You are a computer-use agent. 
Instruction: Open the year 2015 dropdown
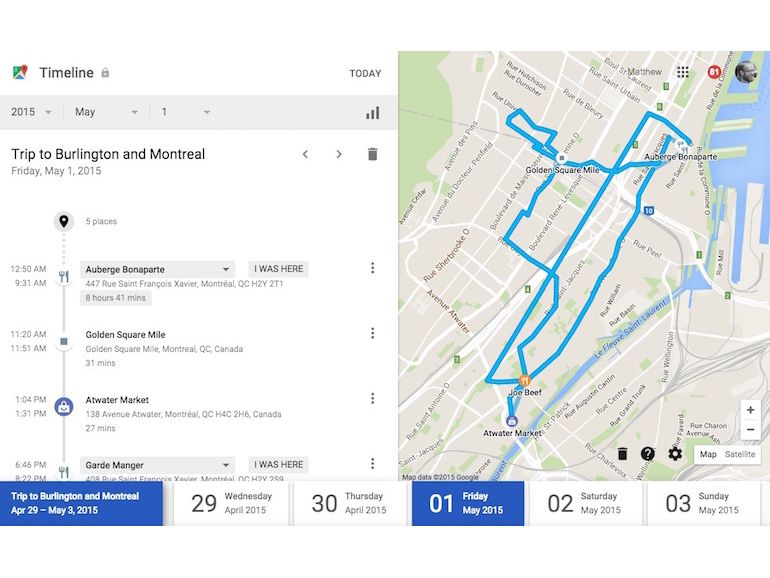pos(32,112)
